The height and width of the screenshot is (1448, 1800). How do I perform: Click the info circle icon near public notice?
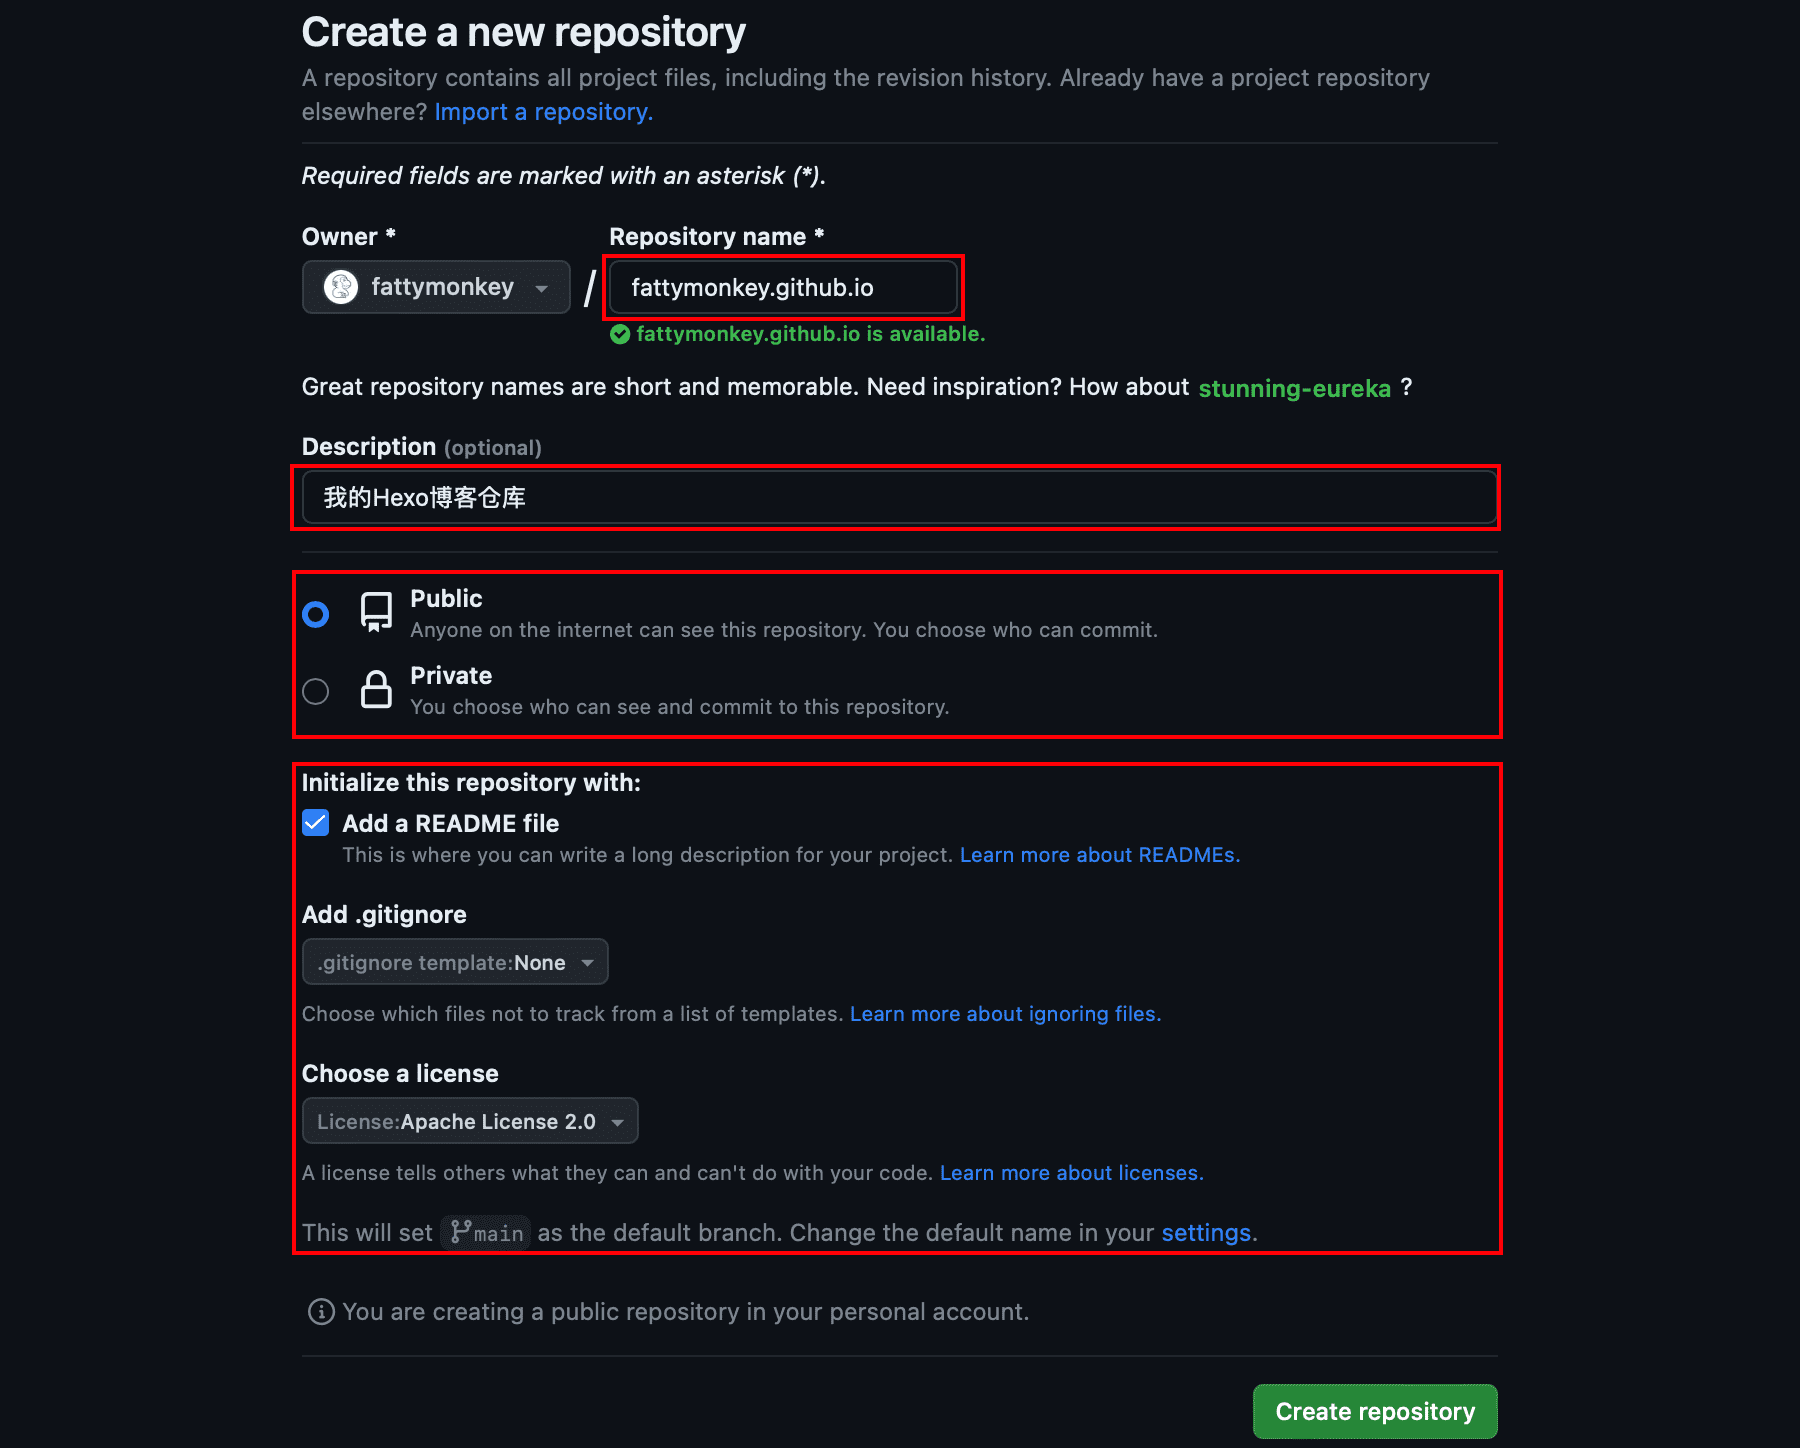pyautogui.click(x=321, y=1311)
